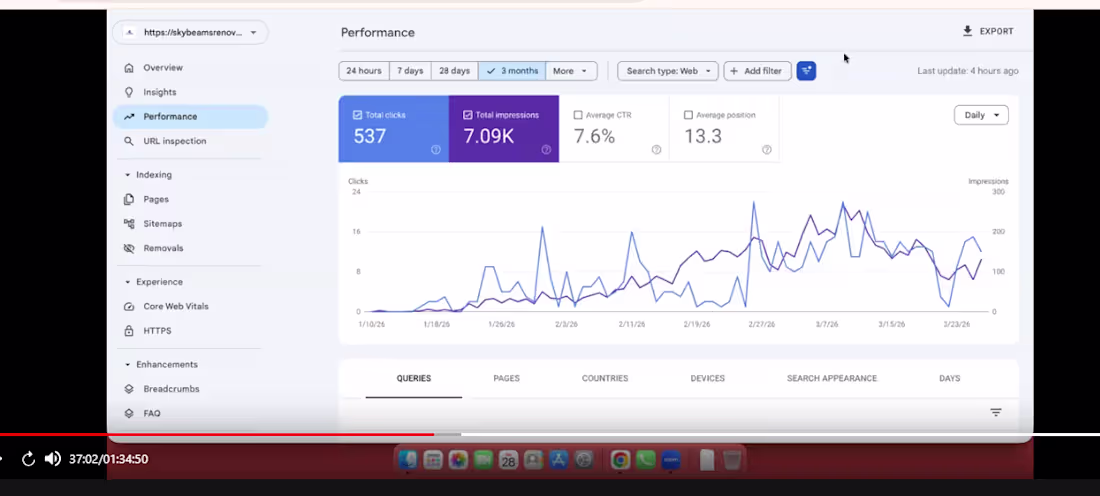The height and width of the screenshot is (496, 1100).
Task: Open the Sitemaps report
Action: [x=162, y=224]
